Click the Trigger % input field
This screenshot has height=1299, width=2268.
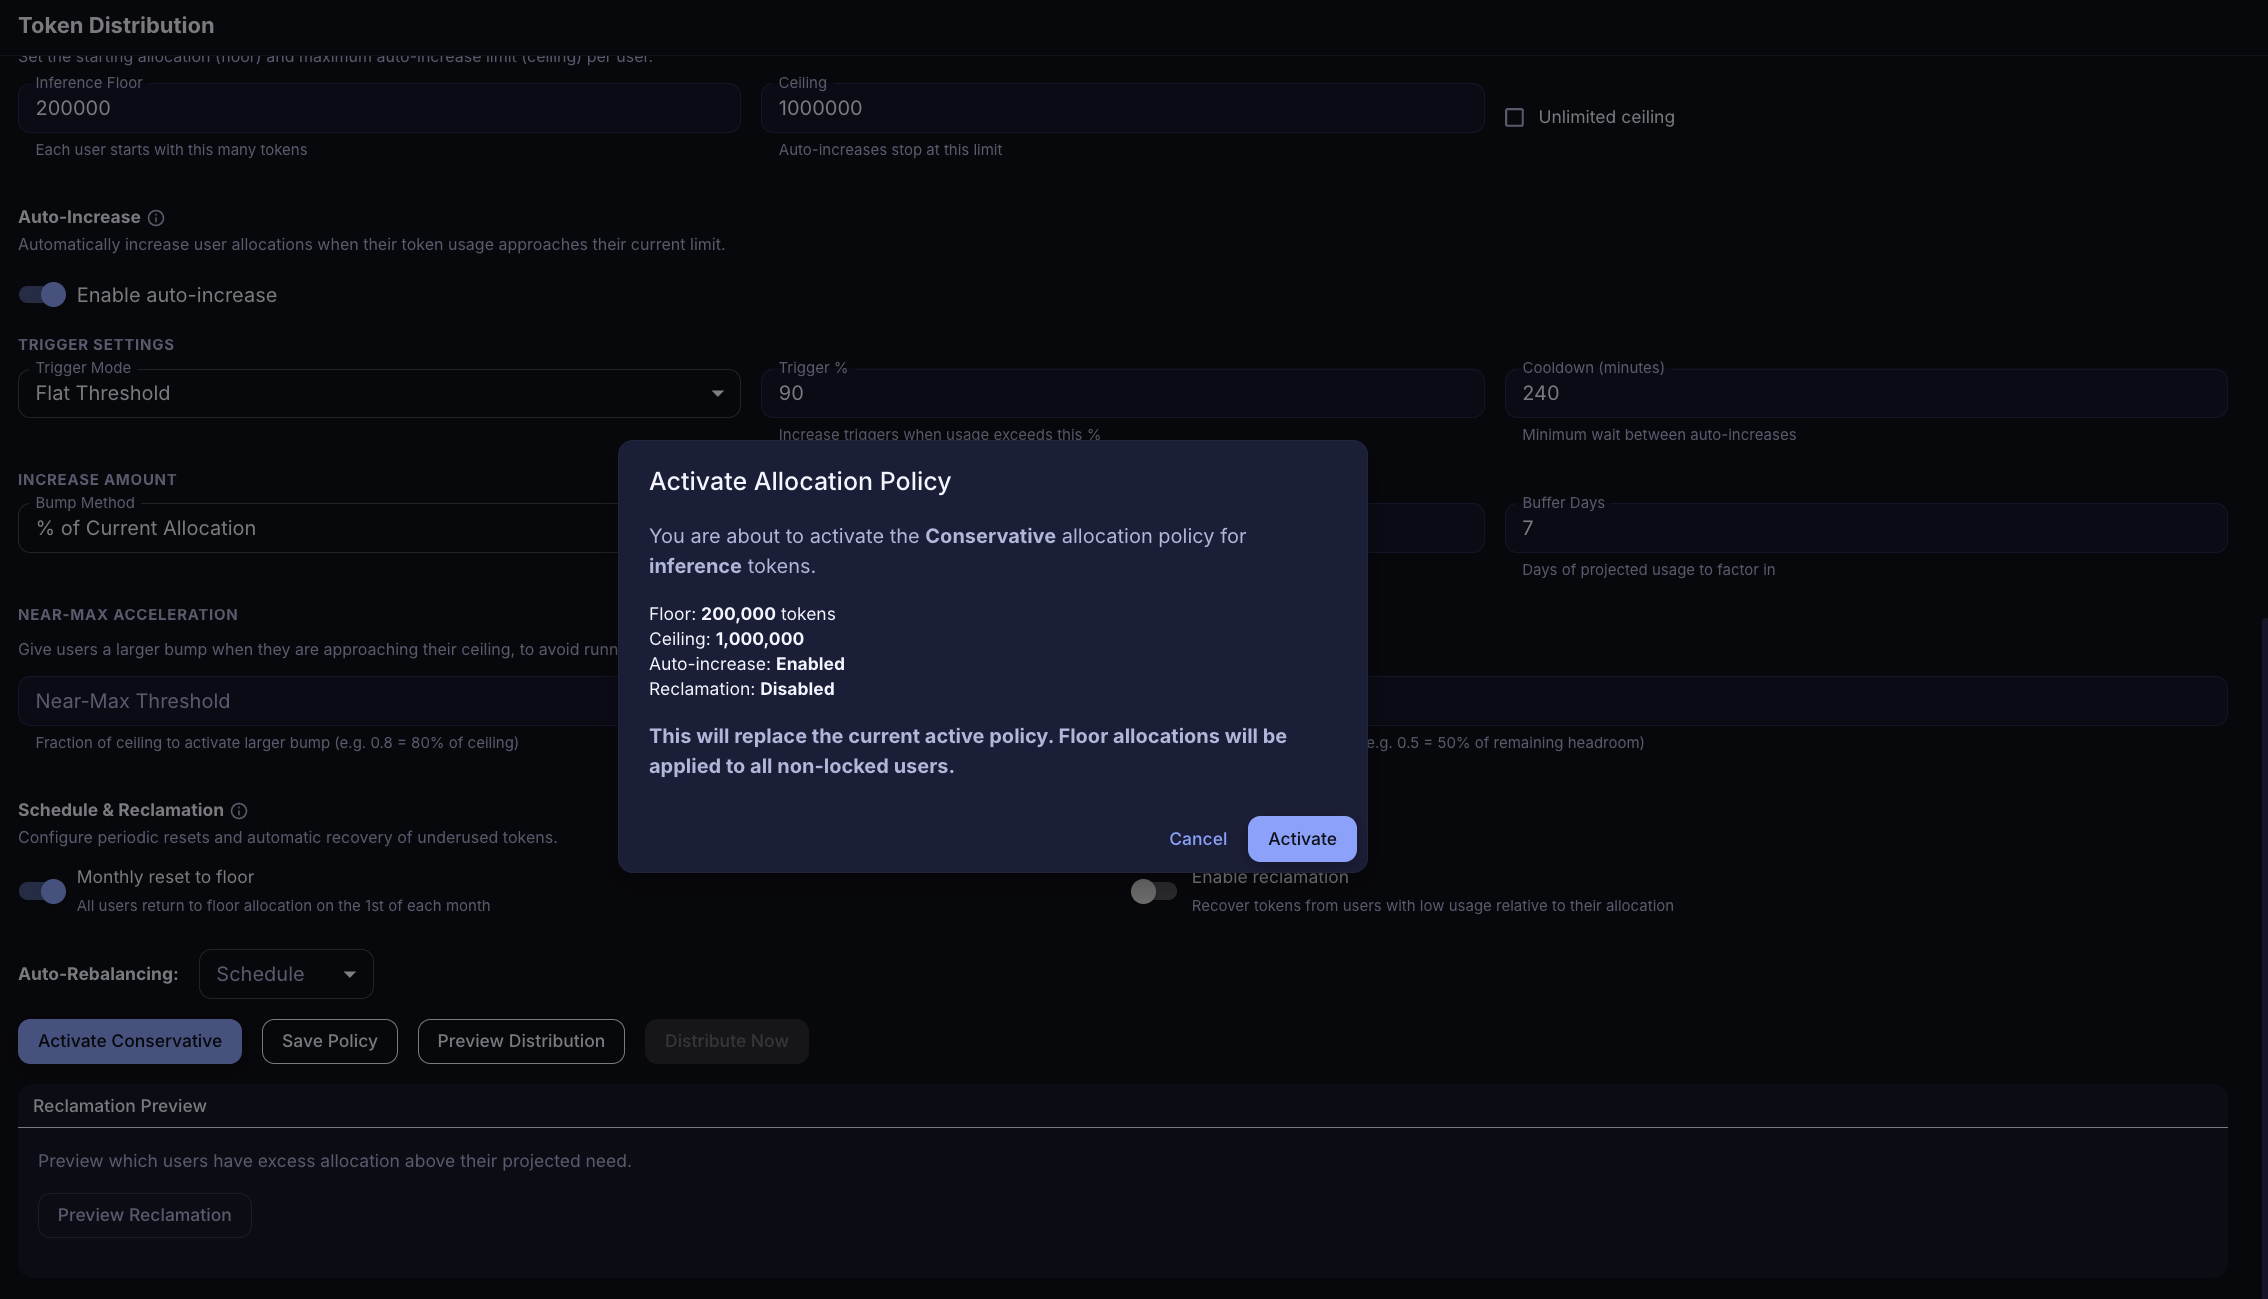click(1122, 393)
